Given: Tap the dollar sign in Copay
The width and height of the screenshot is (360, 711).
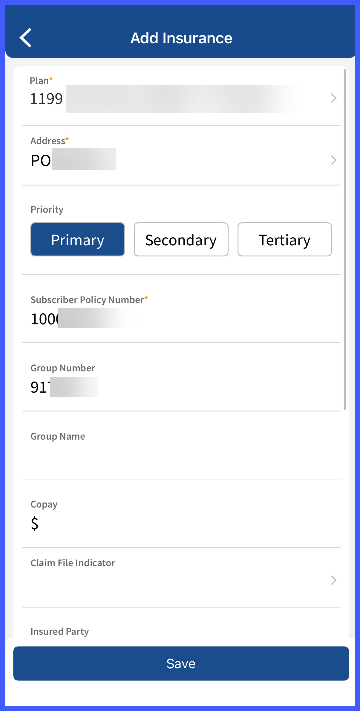Looking at the screenshot, I should (x=34, y=524).
